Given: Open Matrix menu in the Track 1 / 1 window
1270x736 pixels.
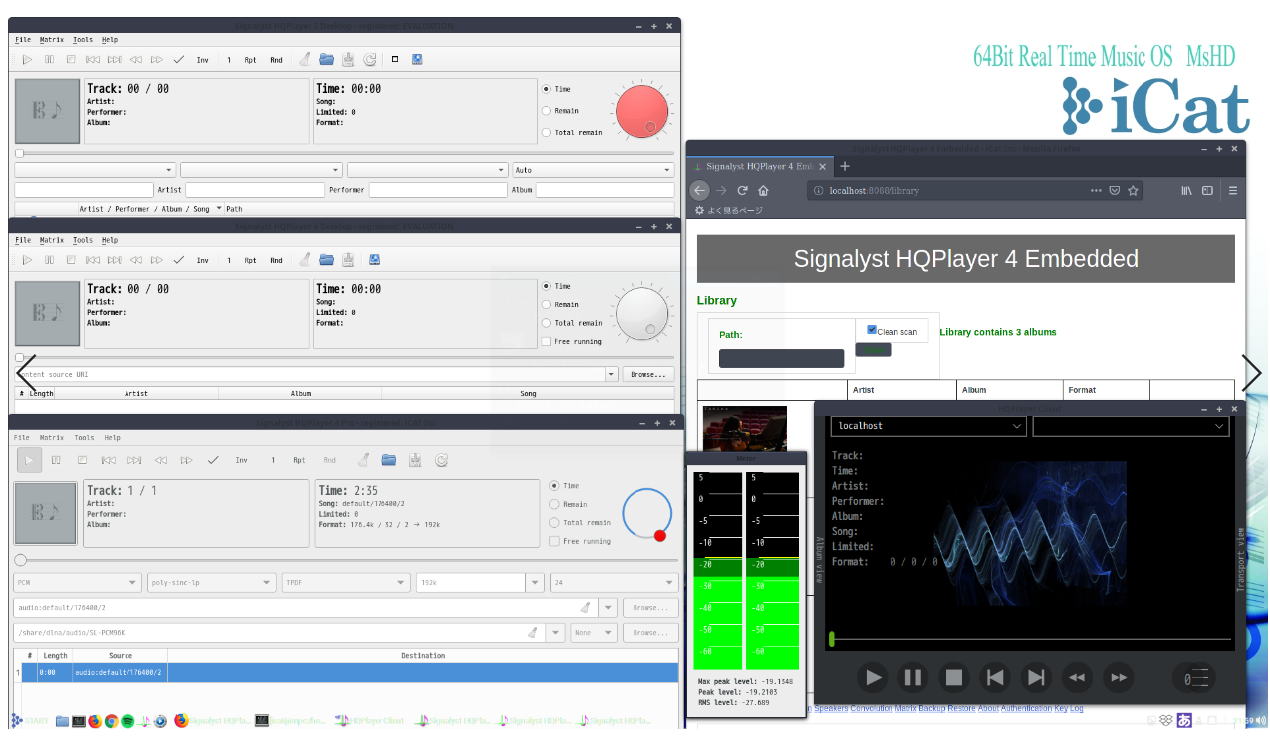Looking at the screenshot, I should [x=52, y=437].
